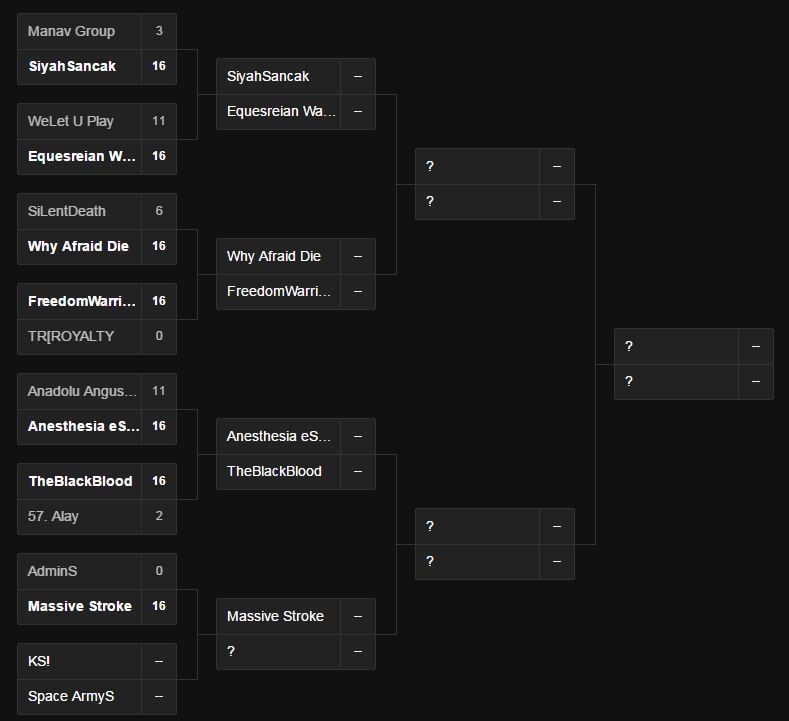The image size is (789, 721).
Task: Select SiLentDeath's score of 6
Action: tap(159, 211)
